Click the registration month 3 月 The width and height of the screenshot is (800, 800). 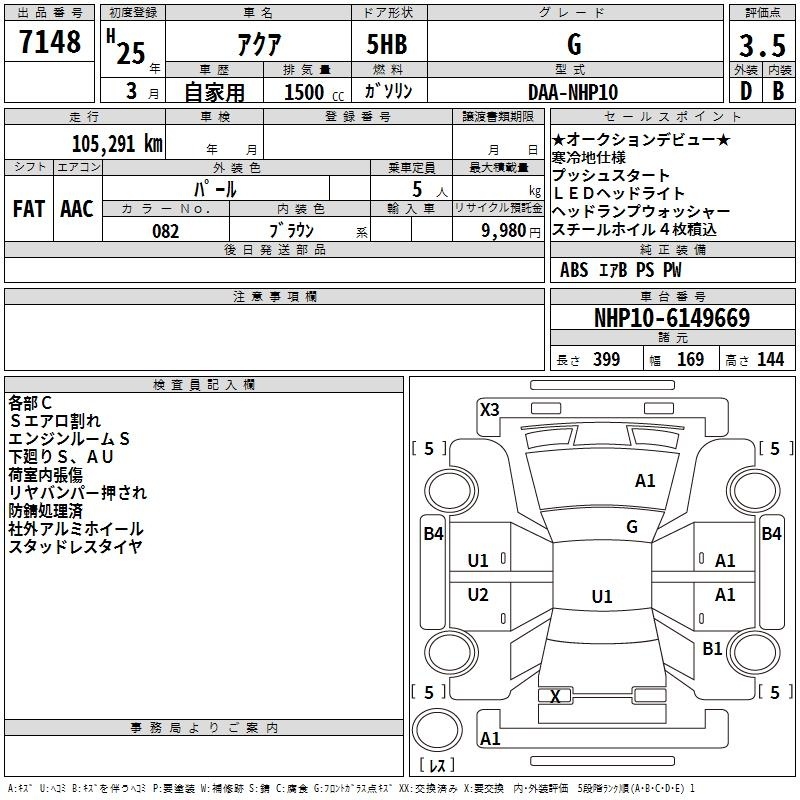pos(142,91)
